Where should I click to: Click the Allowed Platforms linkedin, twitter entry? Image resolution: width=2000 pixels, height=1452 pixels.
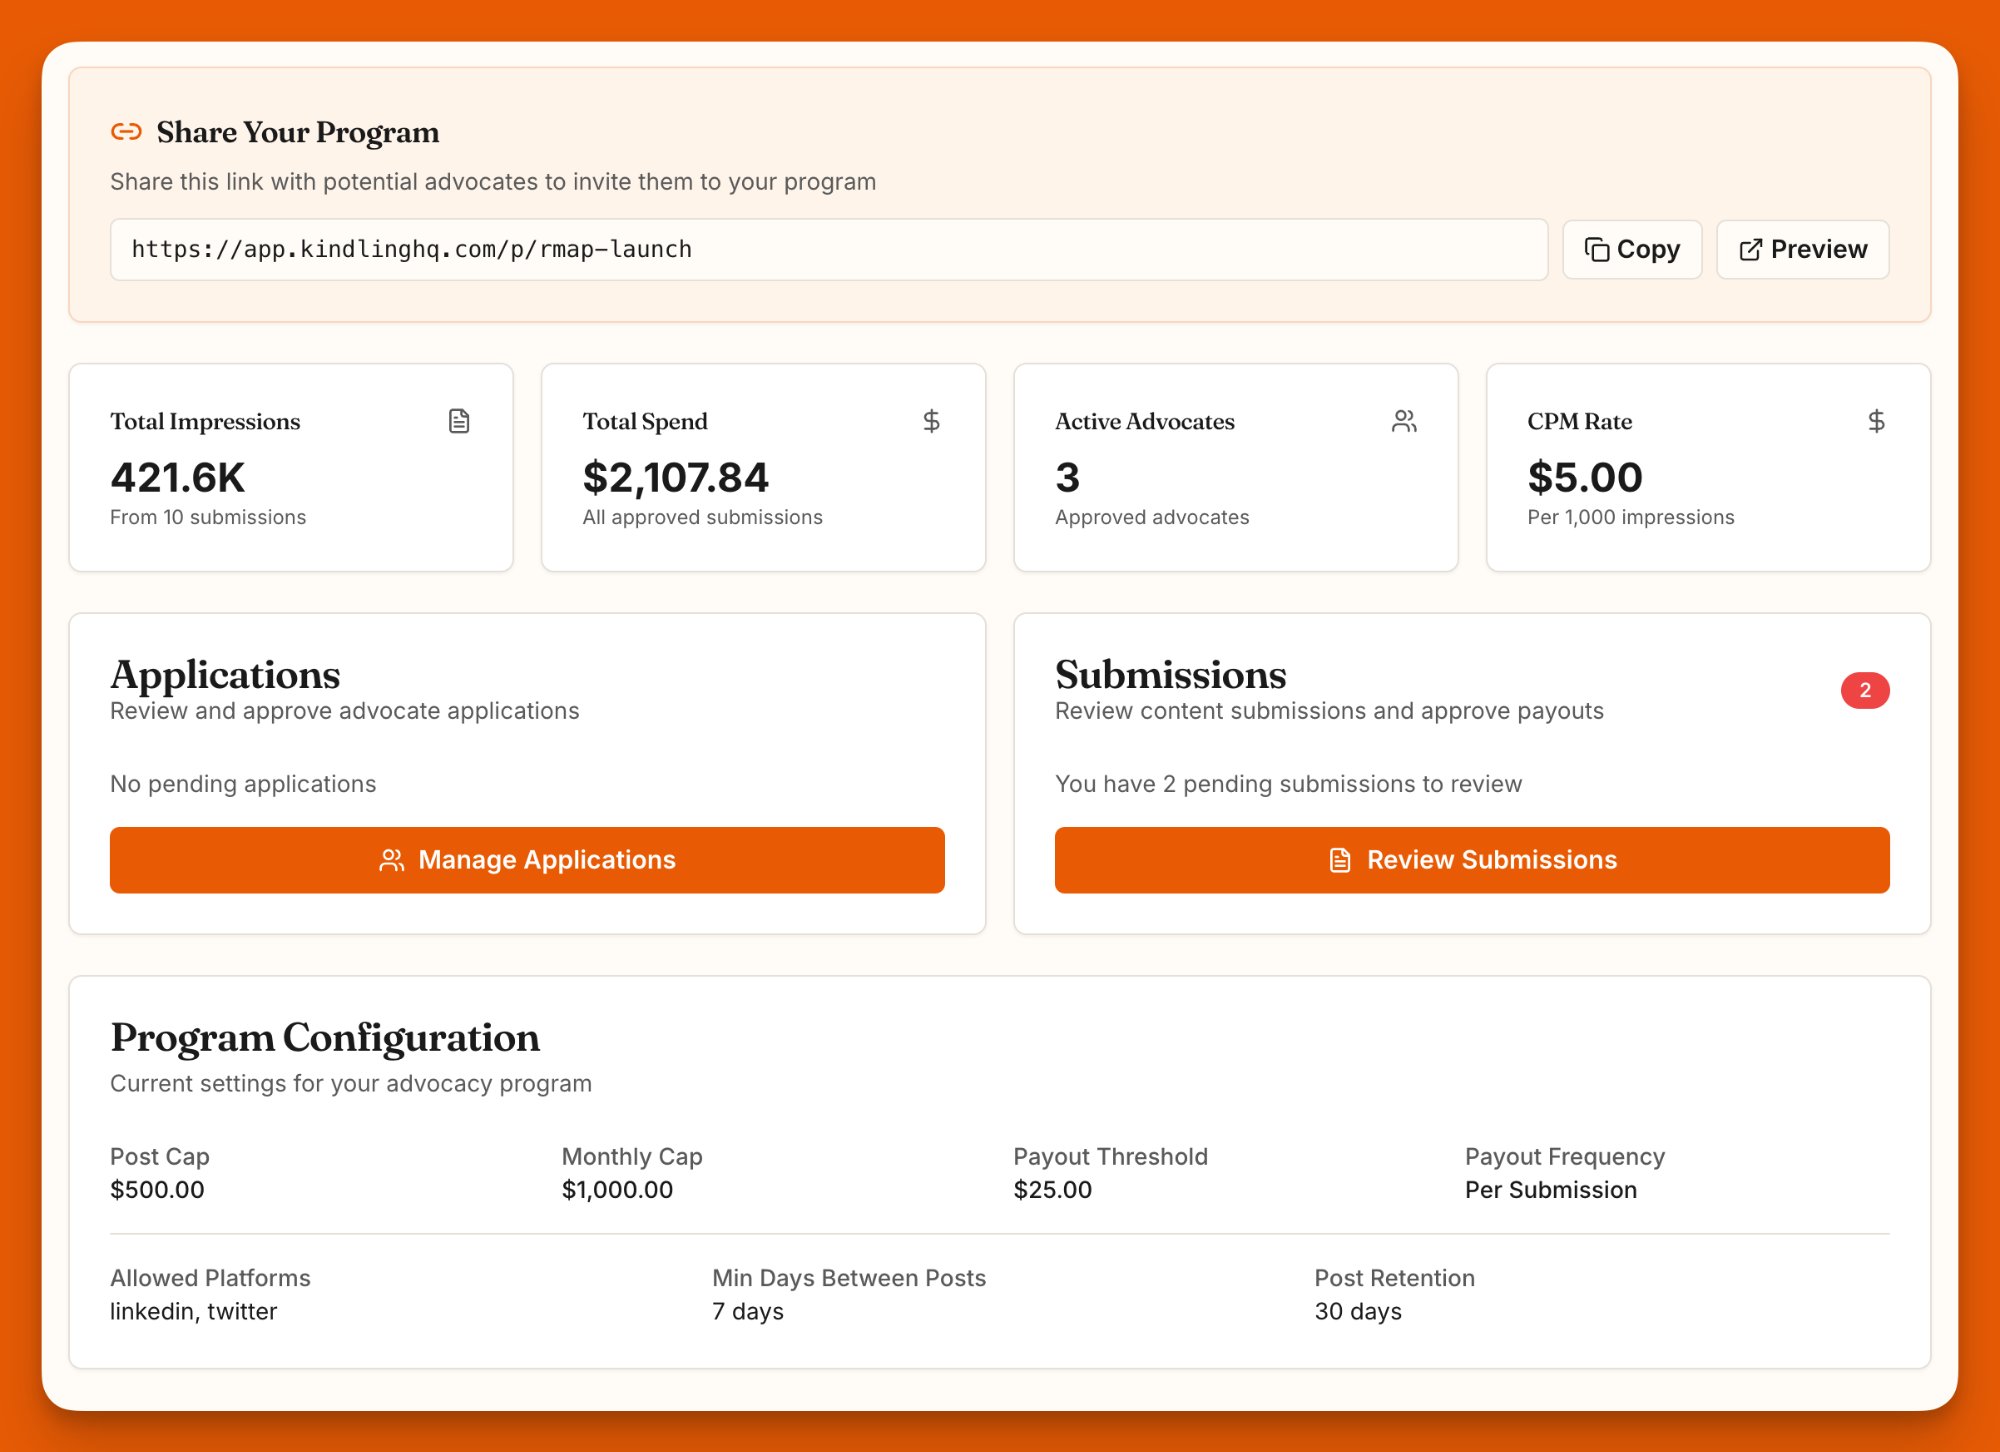coord(193,1311)
